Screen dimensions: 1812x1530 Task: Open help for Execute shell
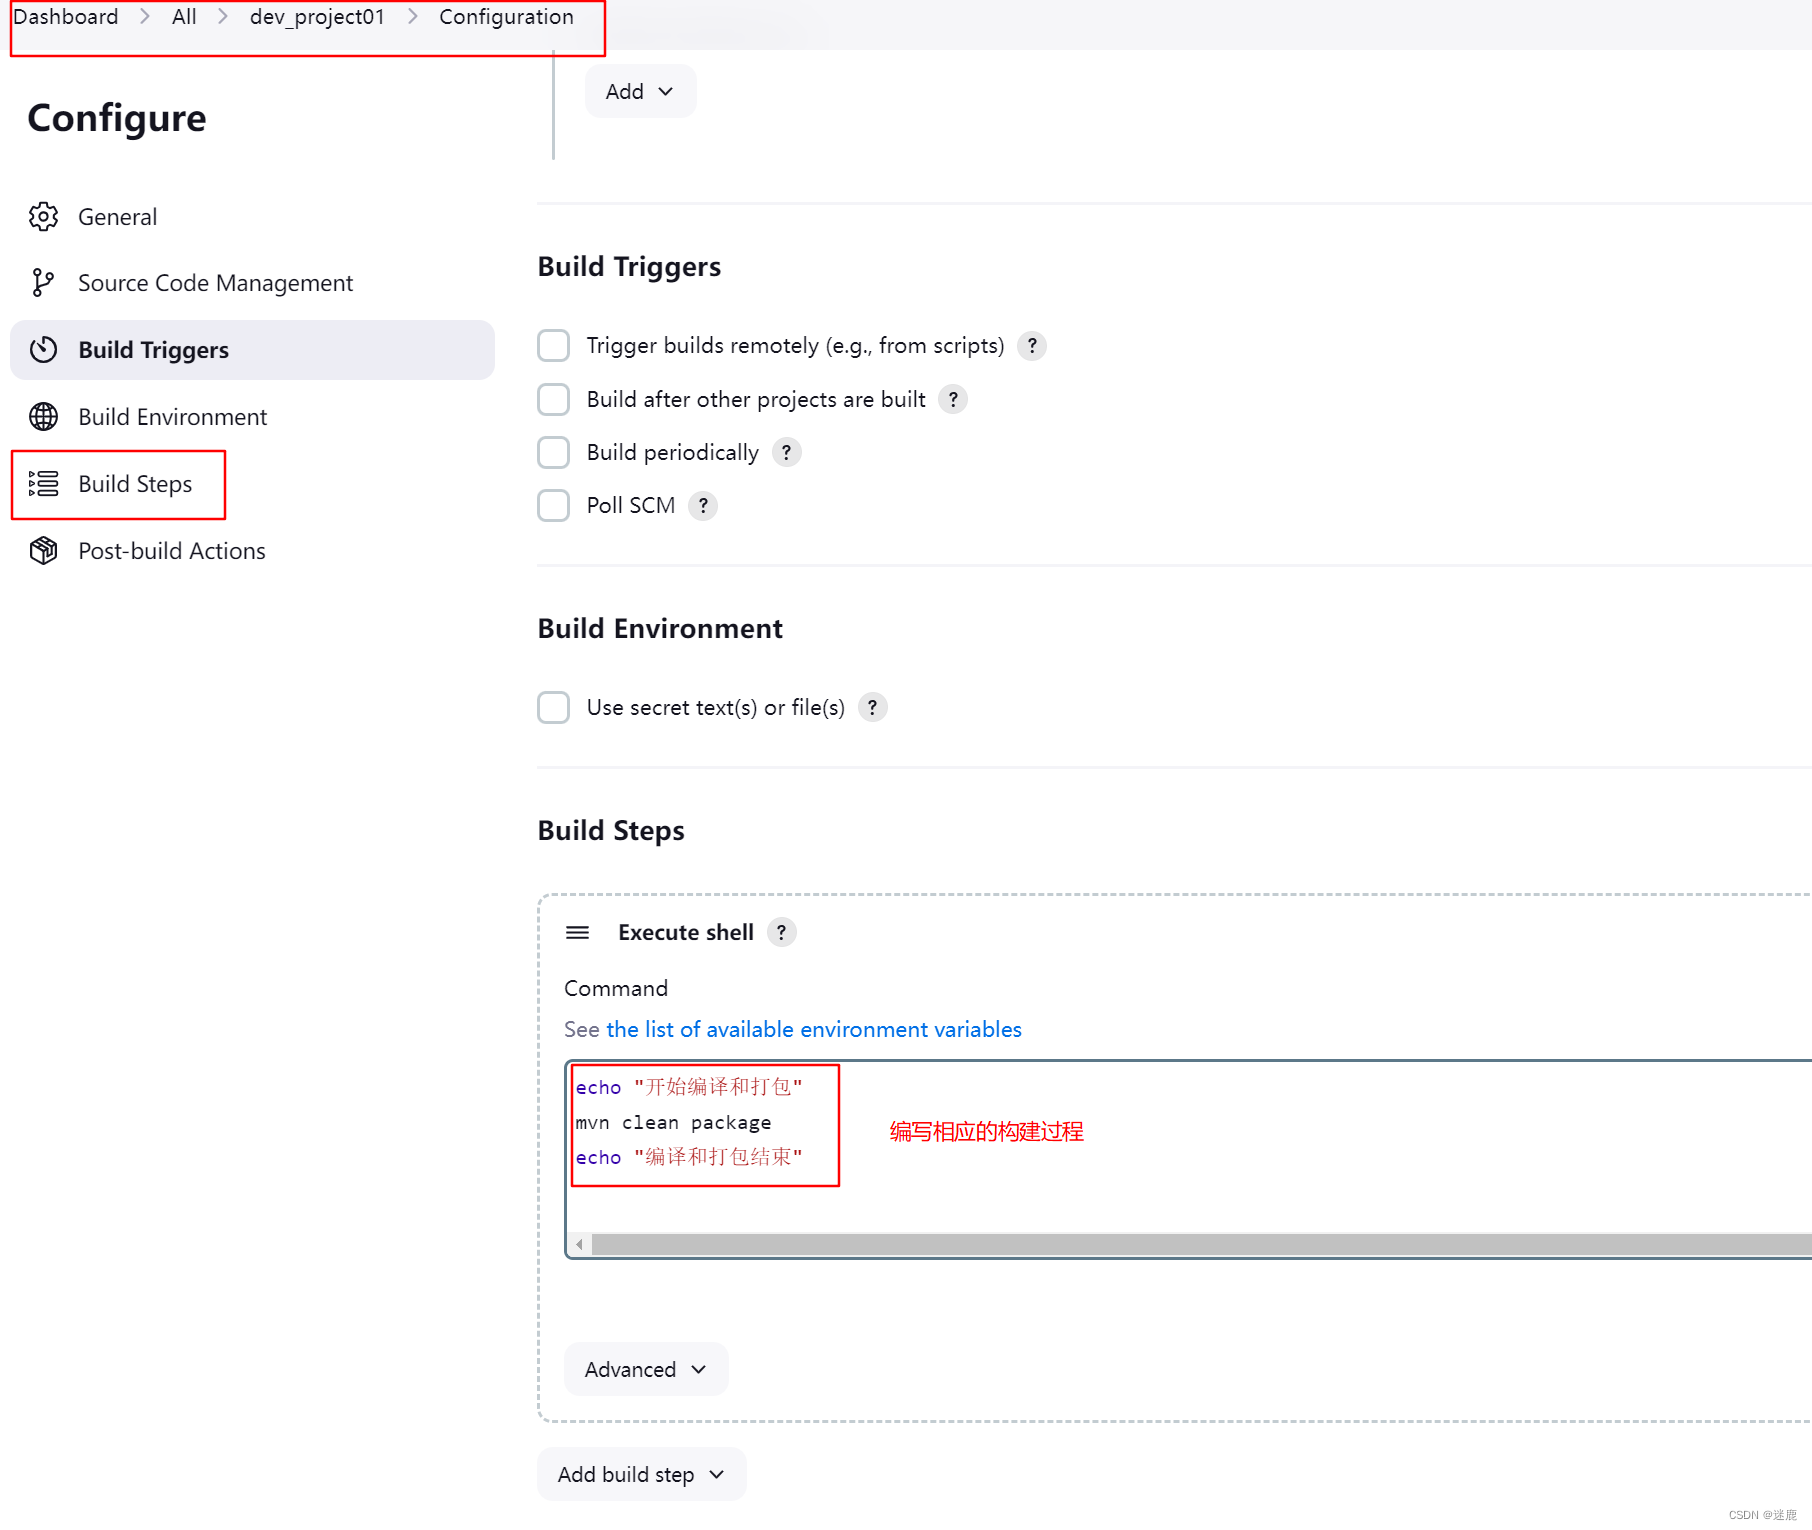pyautogui.click(x=782, y=933)
